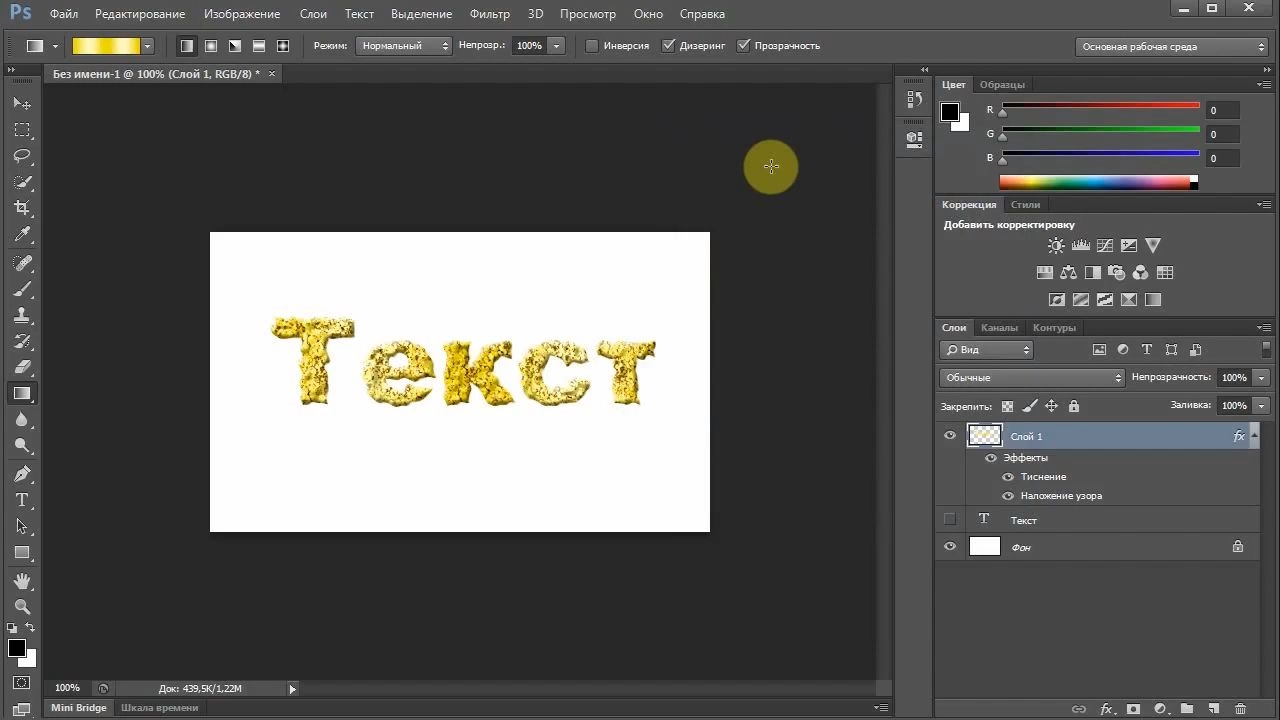
Task: Select the Zoom tool
Action: click(x=22, y=607)
